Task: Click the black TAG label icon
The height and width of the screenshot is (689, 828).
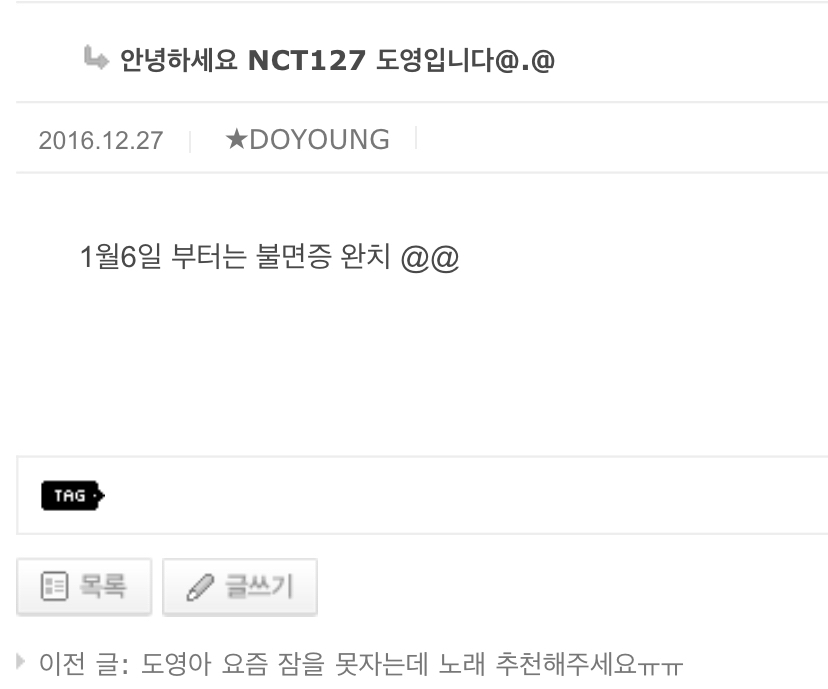Action: (73, 495)
